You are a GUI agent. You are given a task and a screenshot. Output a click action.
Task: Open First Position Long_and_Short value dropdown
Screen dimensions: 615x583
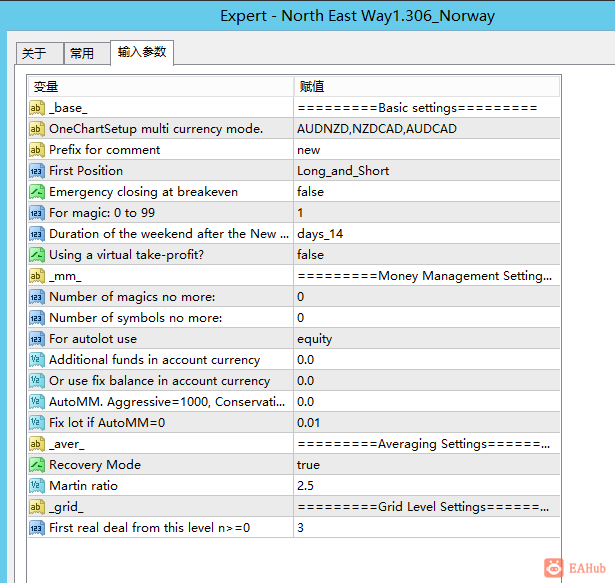pyautogui.click(x=427, y=171)
